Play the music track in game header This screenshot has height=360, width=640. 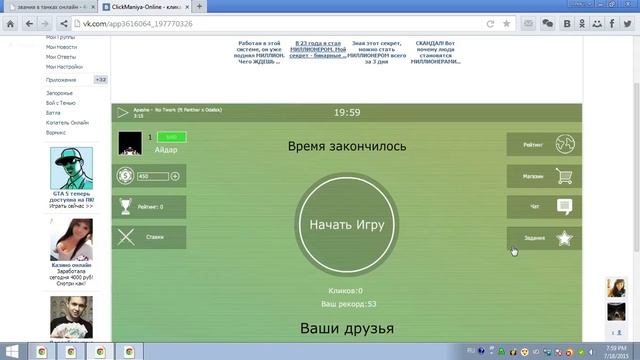pyautogui.click(x=122, y=112)
